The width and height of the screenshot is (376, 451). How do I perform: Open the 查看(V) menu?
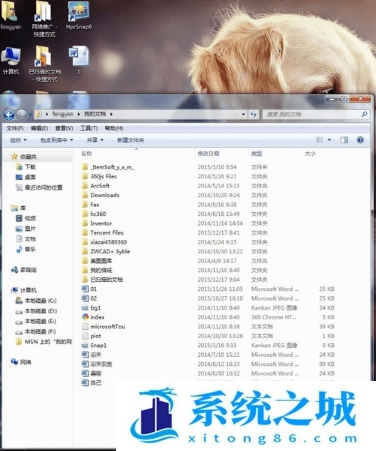pyautogui.click(x=64, y=128)
